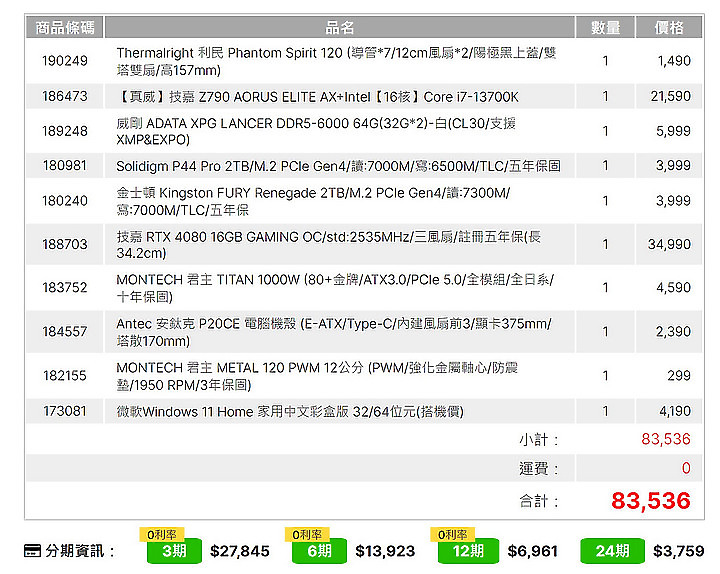This screenshot has width=720, height=574.
Task: Select the 24期 installment button
Action: (612, 551)
